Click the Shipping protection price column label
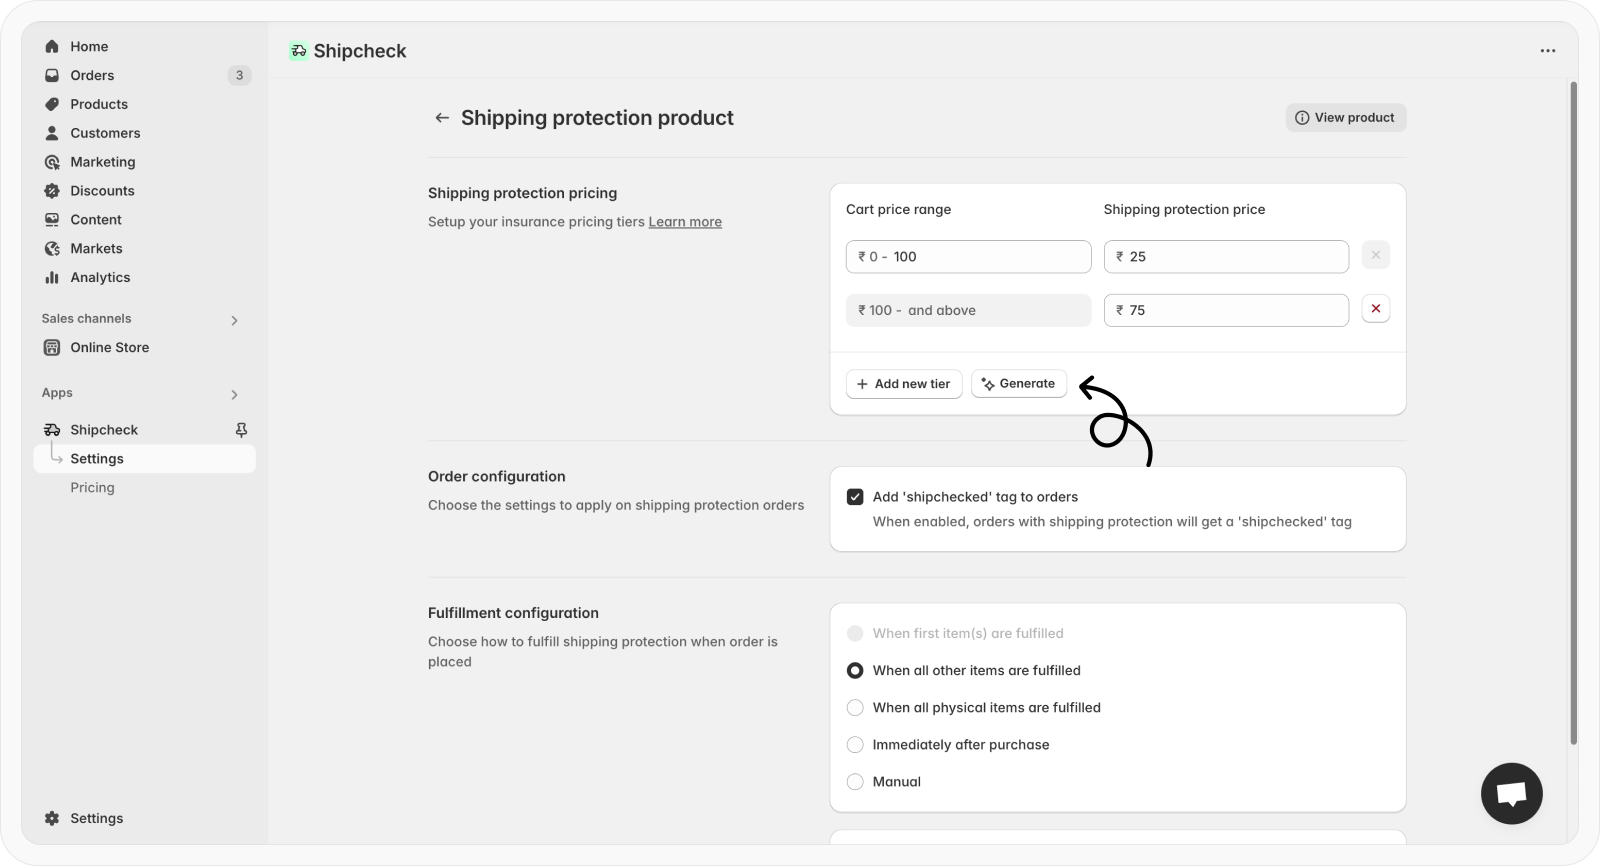Viewport: 1600px width, 866px height. point(1184,209)
